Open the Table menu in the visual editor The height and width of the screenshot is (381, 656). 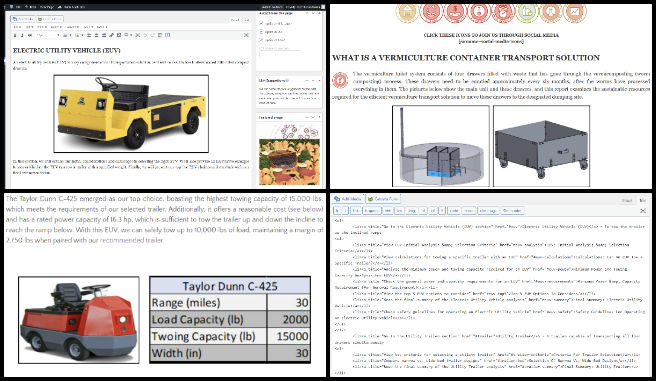point(102,27)
